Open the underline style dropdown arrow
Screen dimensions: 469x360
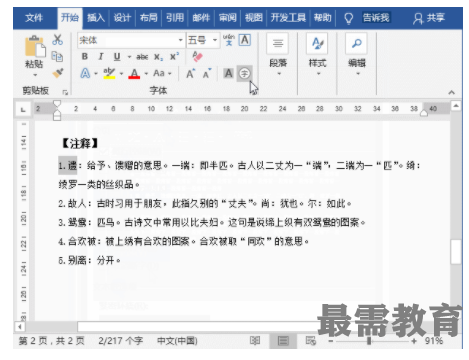pyautogui.click(x=129, y=57)
